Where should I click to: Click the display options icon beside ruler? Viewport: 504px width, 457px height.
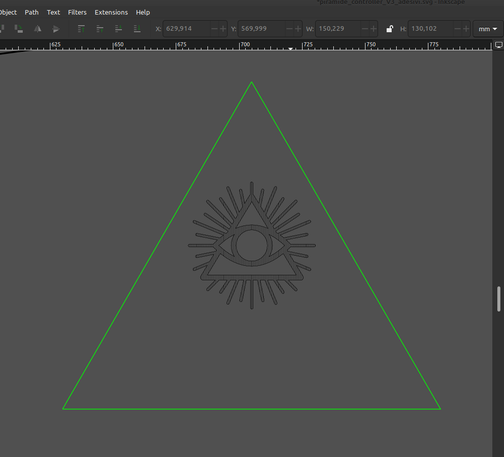499,45
